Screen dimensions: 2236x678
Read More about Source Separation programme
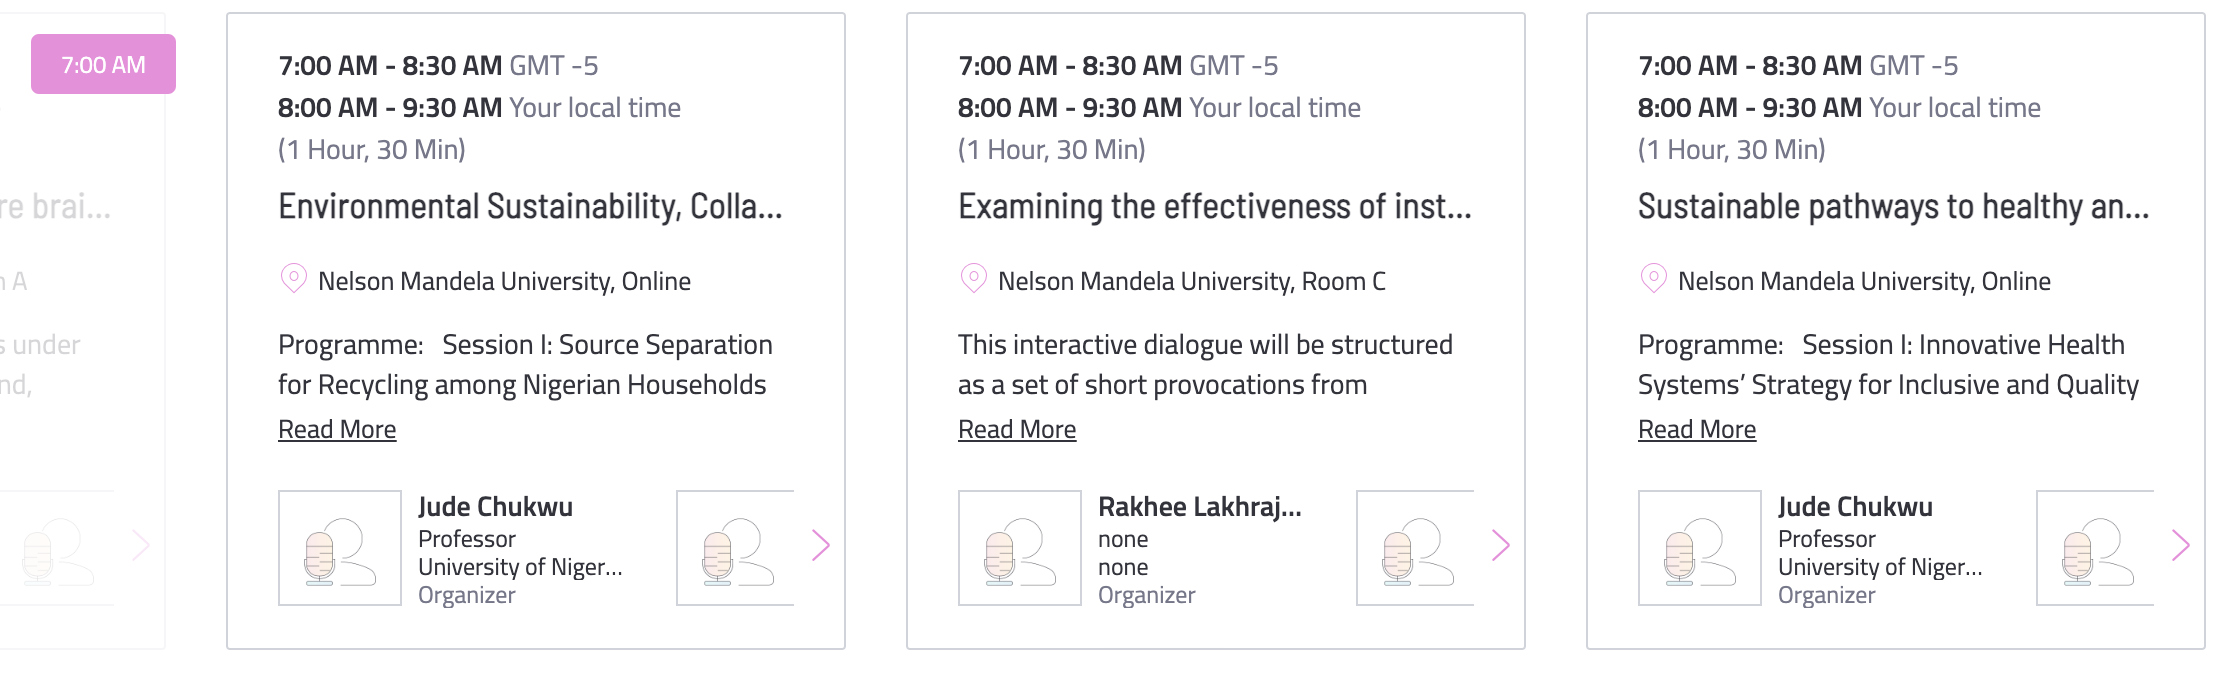(x=337, y=429)
